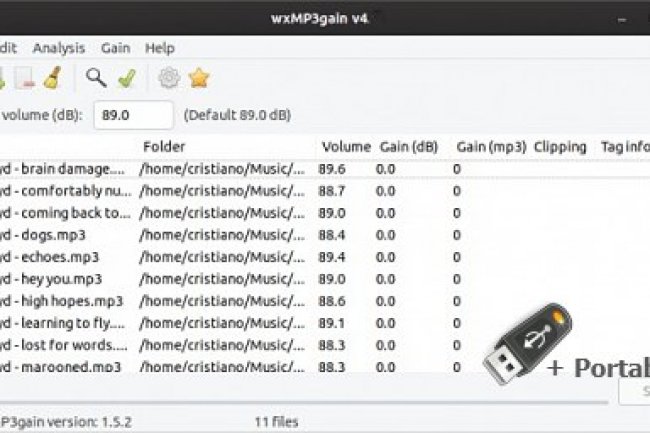Click the Clipping column header
The width and height of the screenshot is (650, 433).
[560, 147]
